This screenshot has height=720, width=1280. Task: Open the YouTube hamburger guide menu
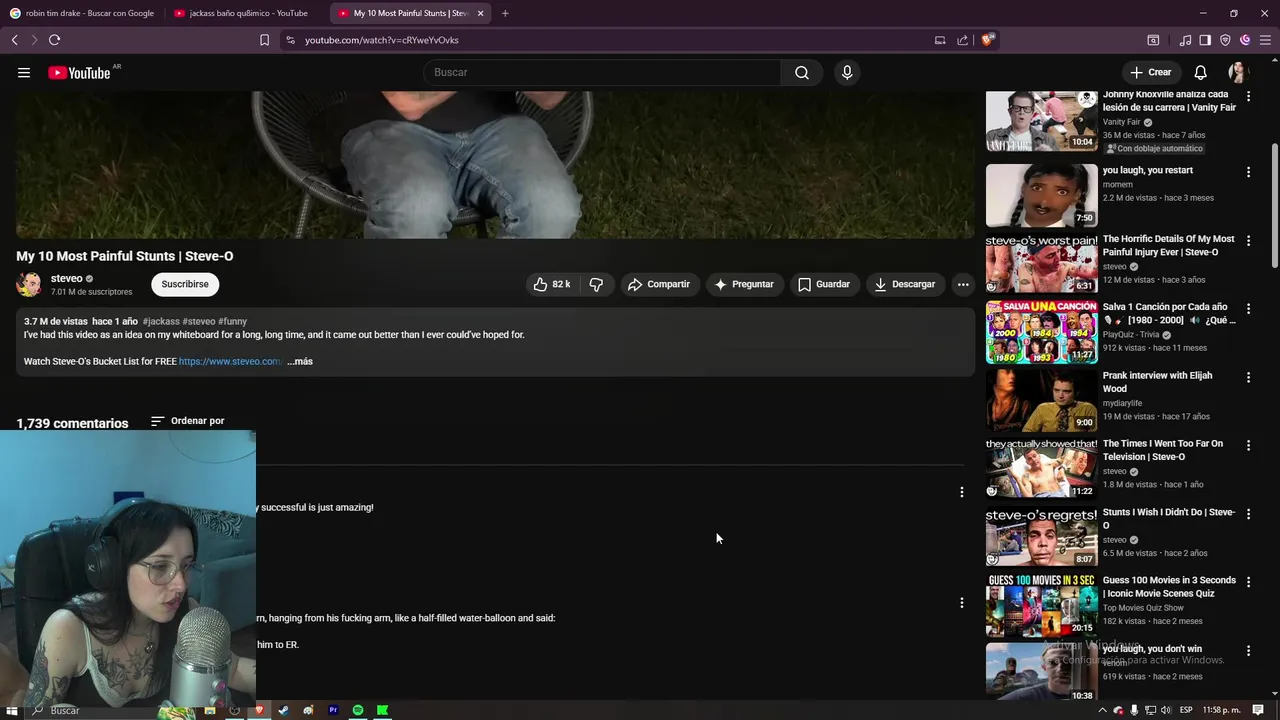click(x=24, y=72)
